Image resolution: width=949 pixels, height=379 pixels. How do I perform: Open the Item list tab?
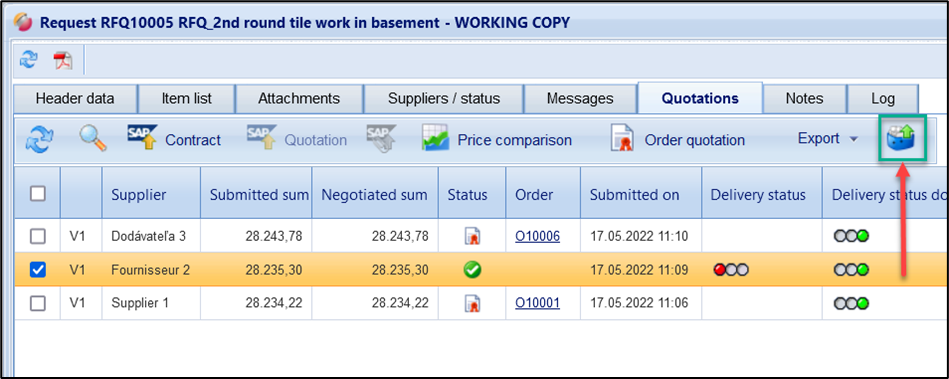click(x=186, y=98)
